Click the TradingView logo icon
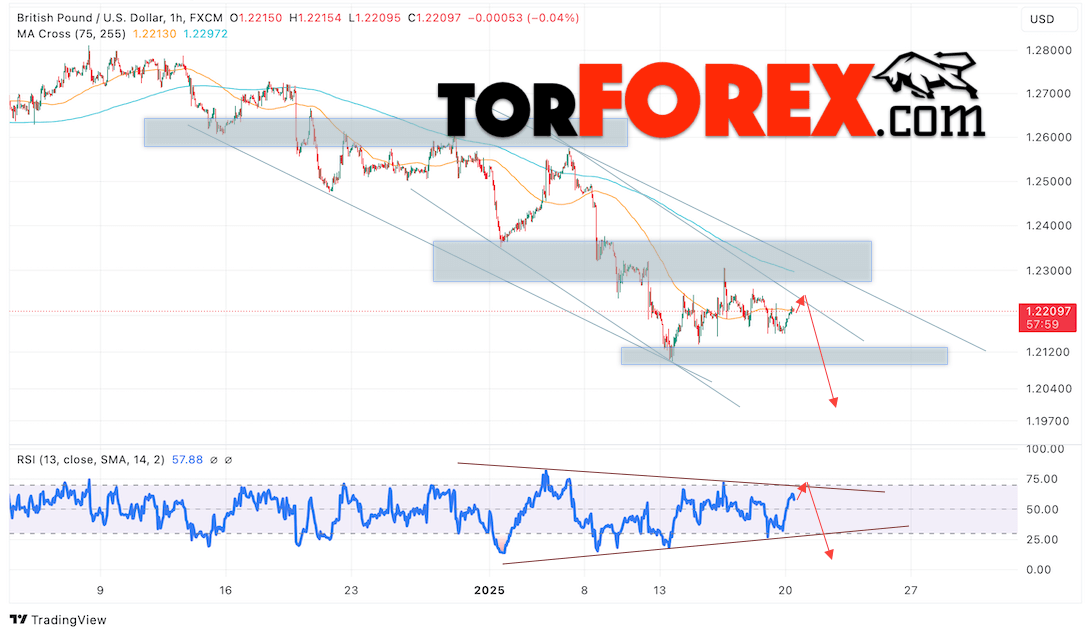The height and width of the screenshot is (636, 1091). 20,619
